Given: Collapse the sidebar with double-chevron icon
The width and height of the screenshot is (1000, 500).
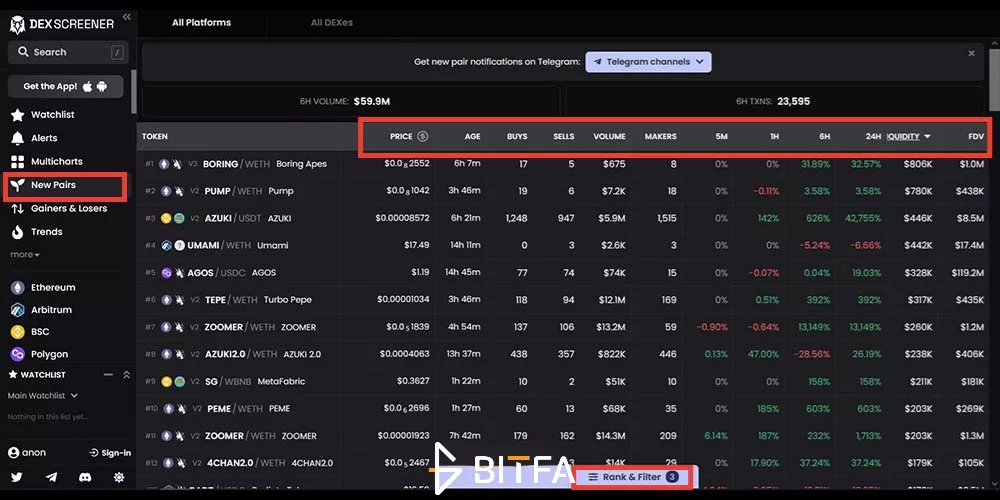Looking at the screenshot, I should (126, 17).
